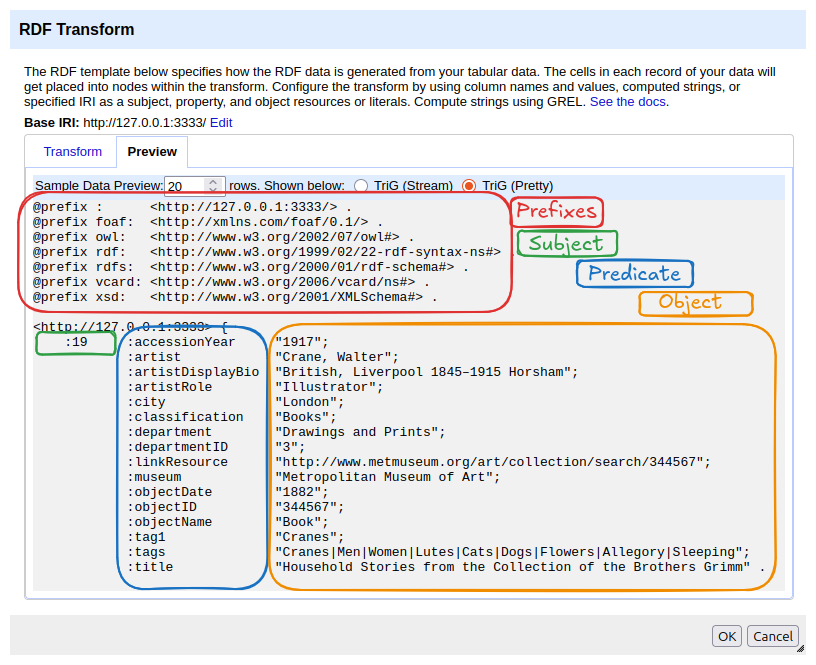Click the ':tag1' predicate text
This screenshot has height=665, width=816.
tap(146, 537)
